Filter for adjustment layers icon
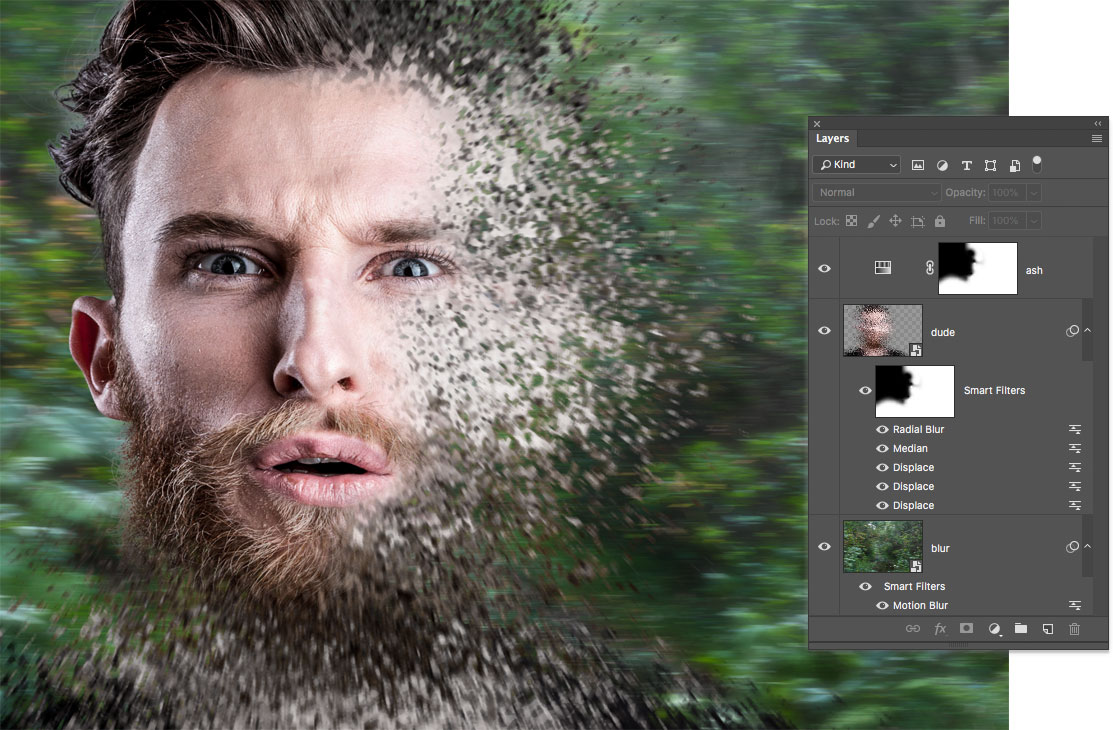1113x730 pixels. (941, 164)
